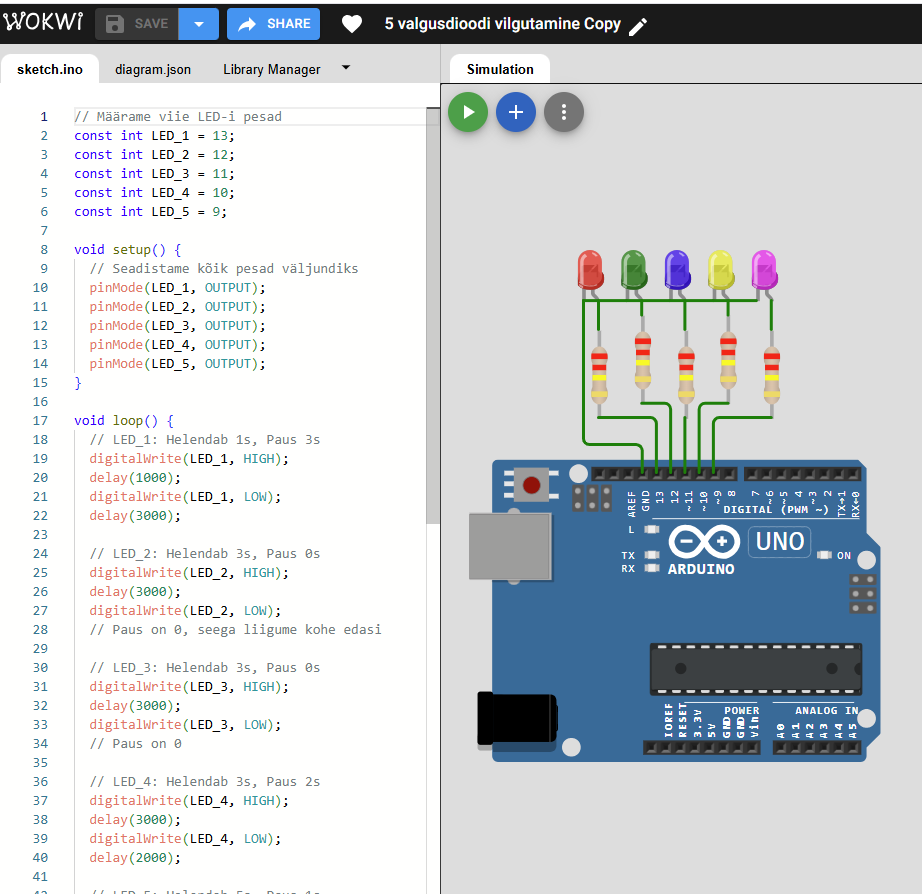Place cursor on the void loop() line
922x894 pixels.
(123, 421)
